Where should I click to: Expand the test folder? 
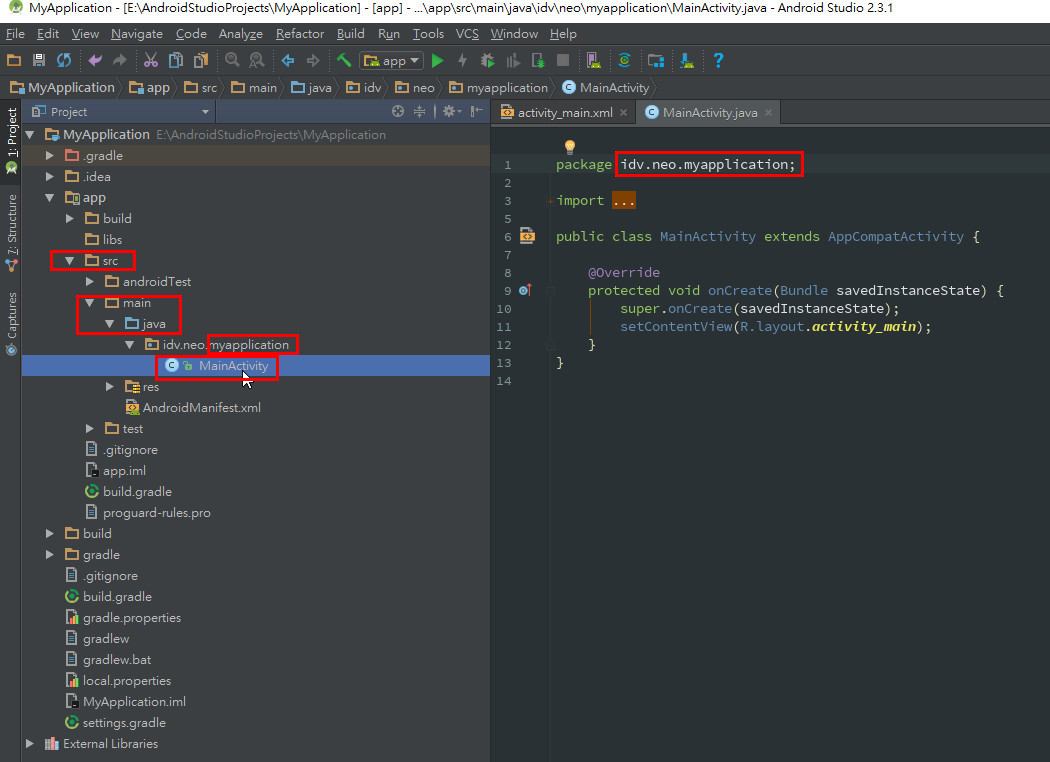tap(90, 429)
